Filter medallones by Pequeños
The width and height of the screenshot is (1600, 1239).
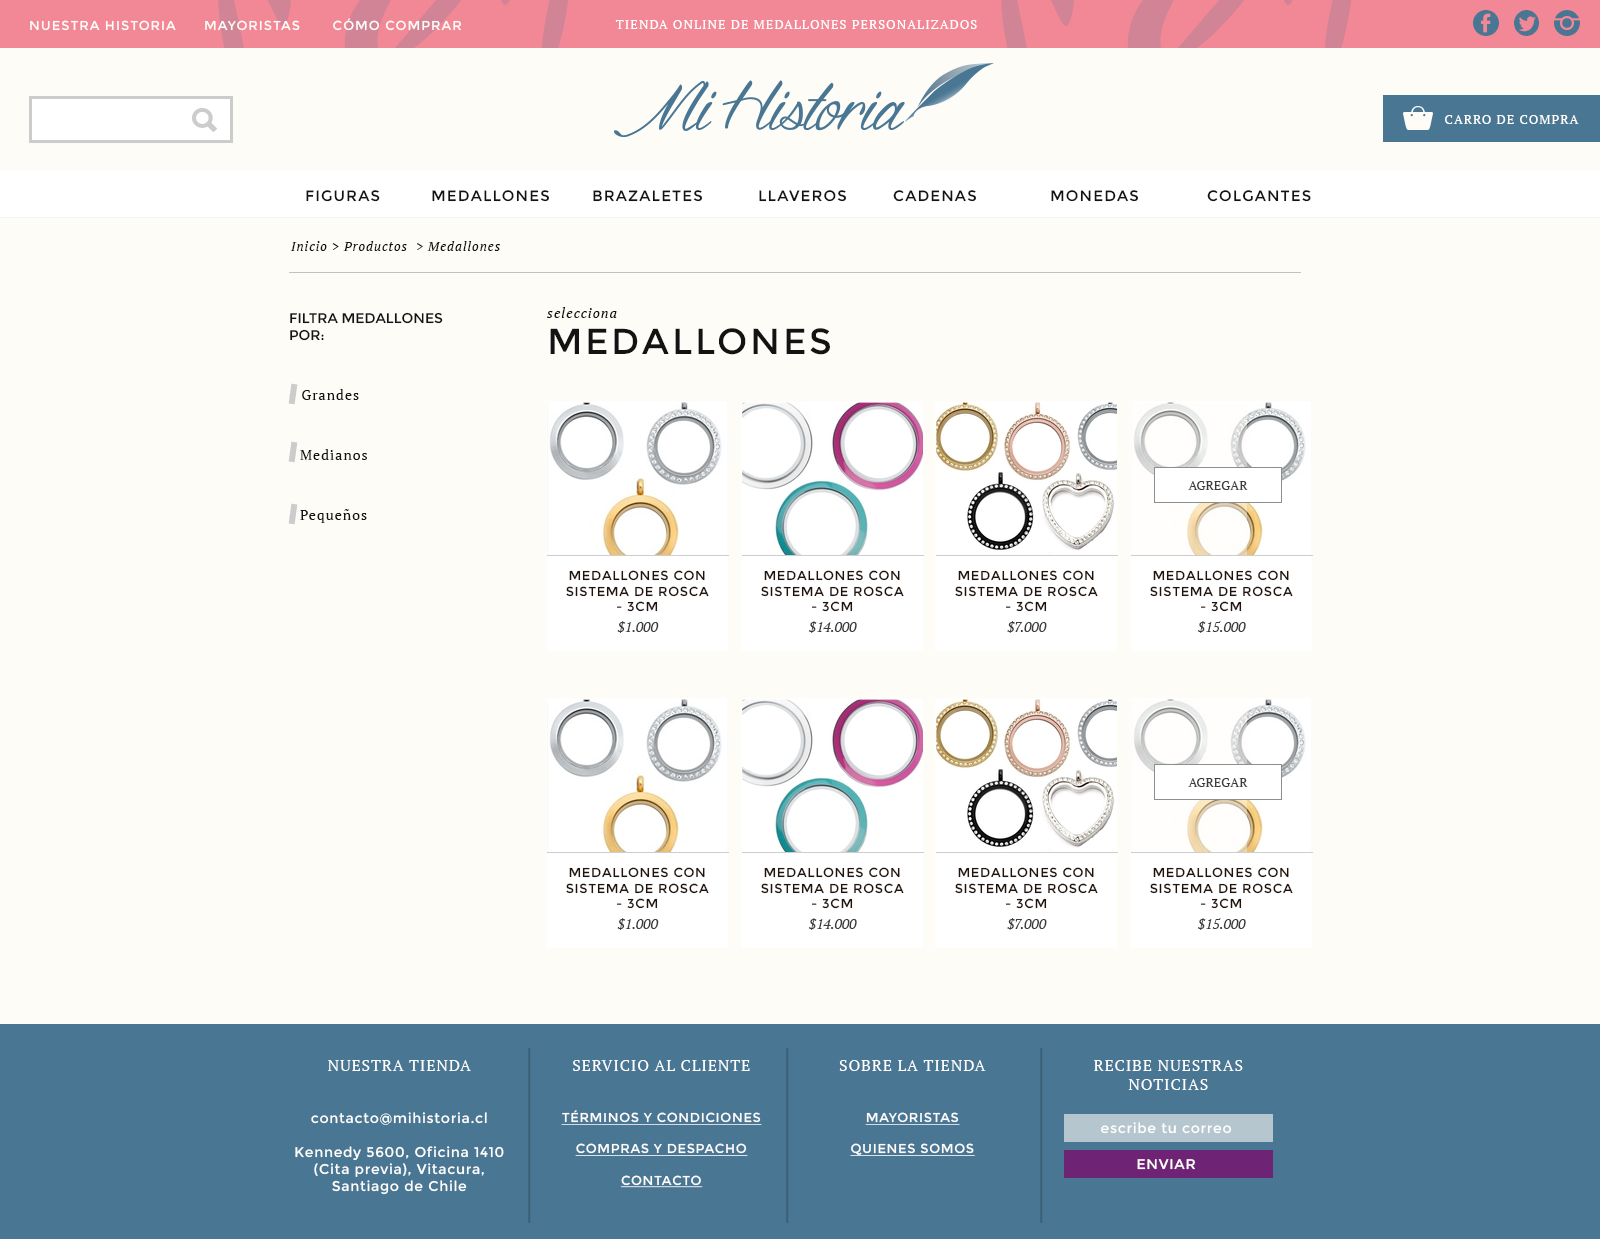333,515
